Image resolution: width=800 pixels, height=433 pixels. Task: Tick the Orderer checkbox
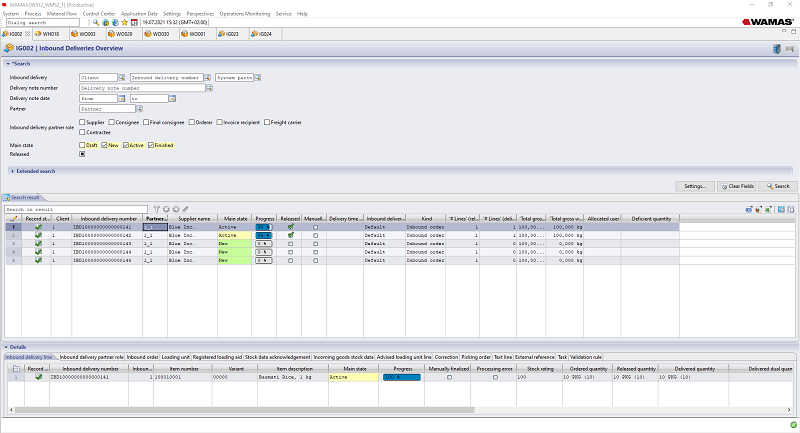pos(192,122)
